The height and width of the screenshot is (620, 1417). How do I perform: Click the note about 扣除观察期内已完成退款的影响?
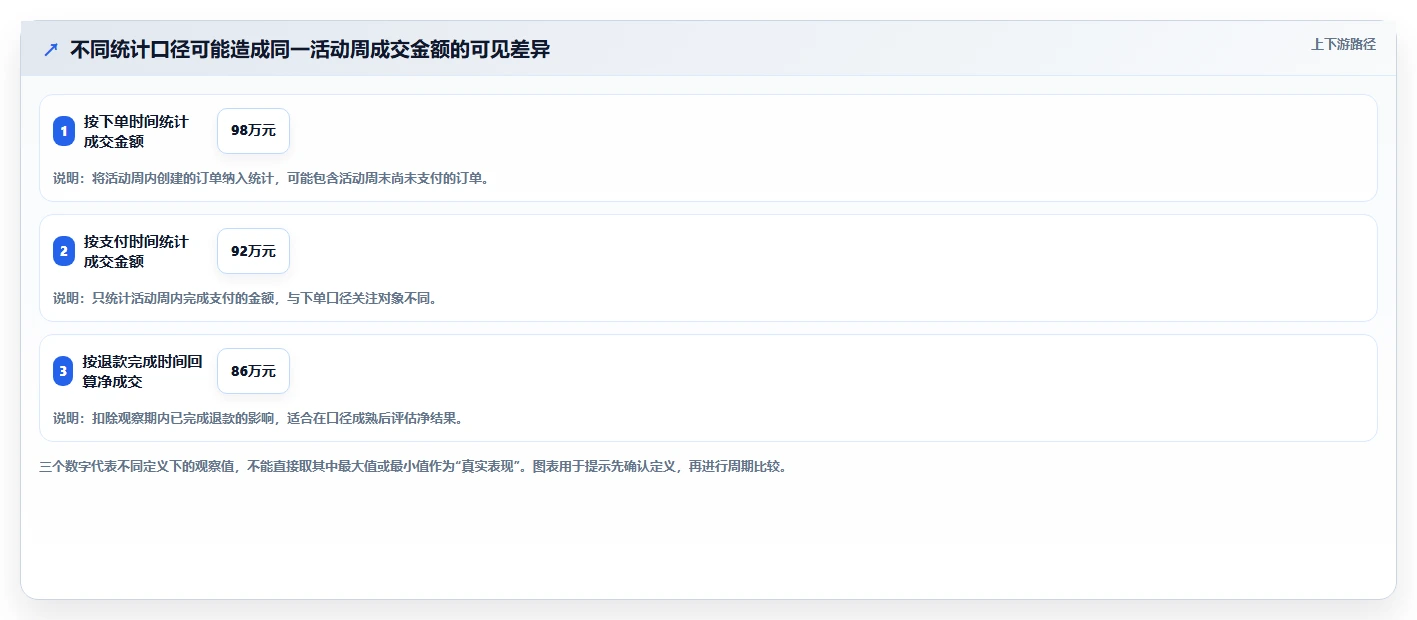[x=258, y=418]
